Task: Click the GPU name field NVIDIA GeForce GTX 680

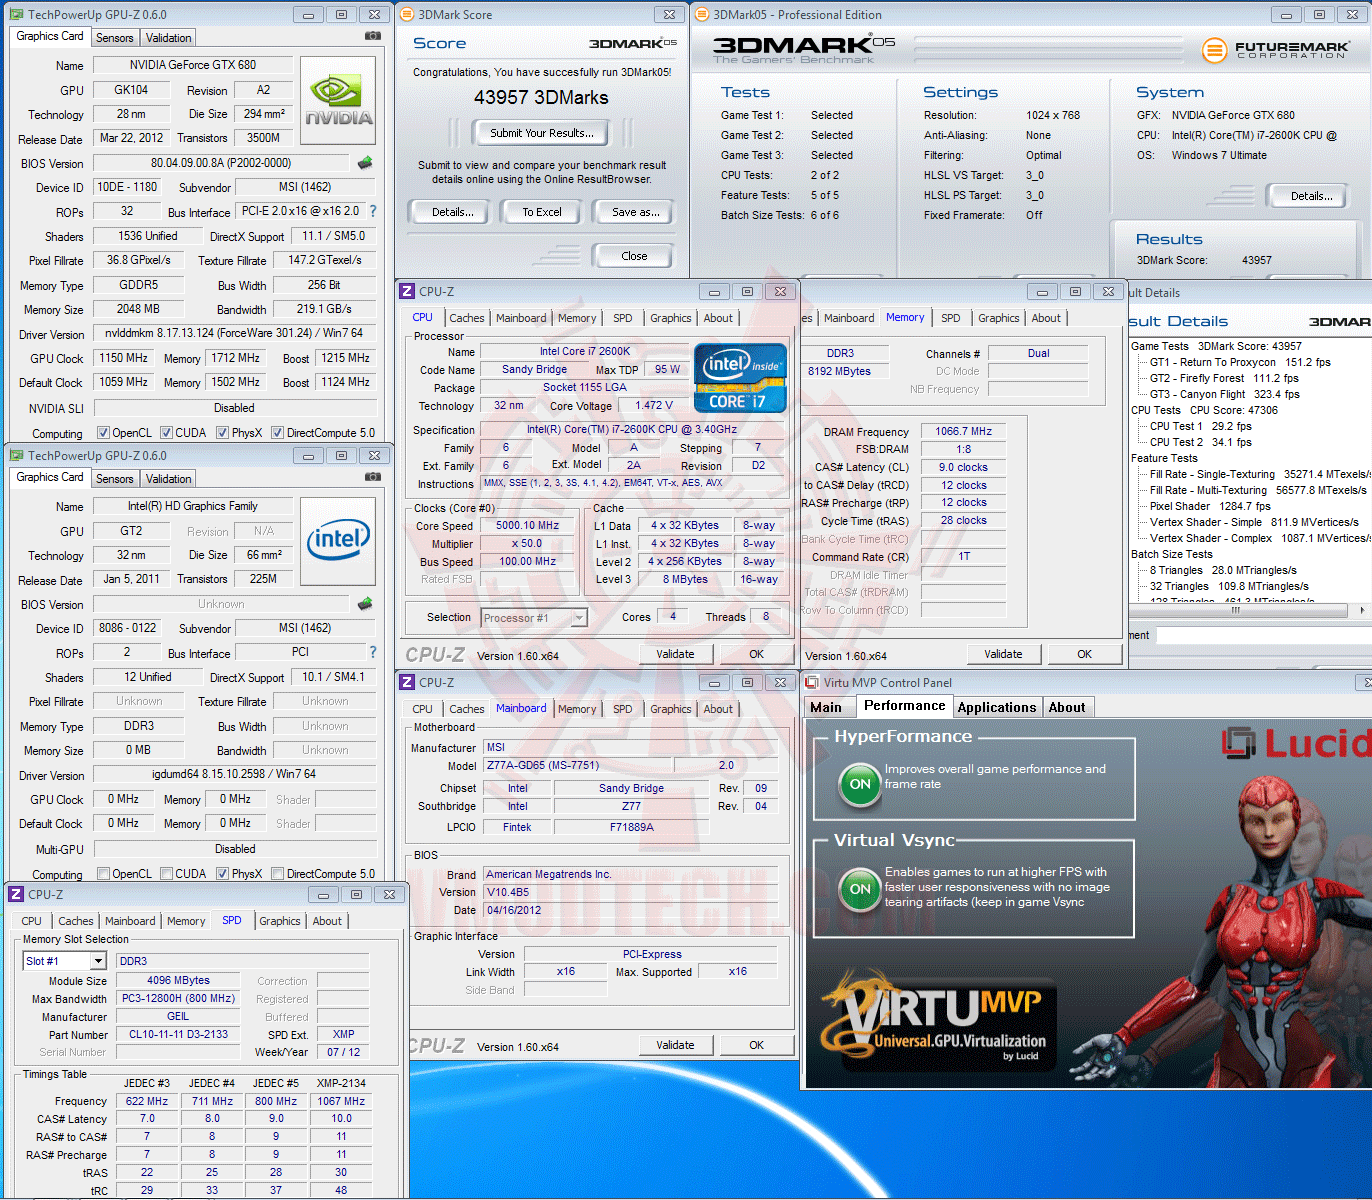Action: coord(193,64)
